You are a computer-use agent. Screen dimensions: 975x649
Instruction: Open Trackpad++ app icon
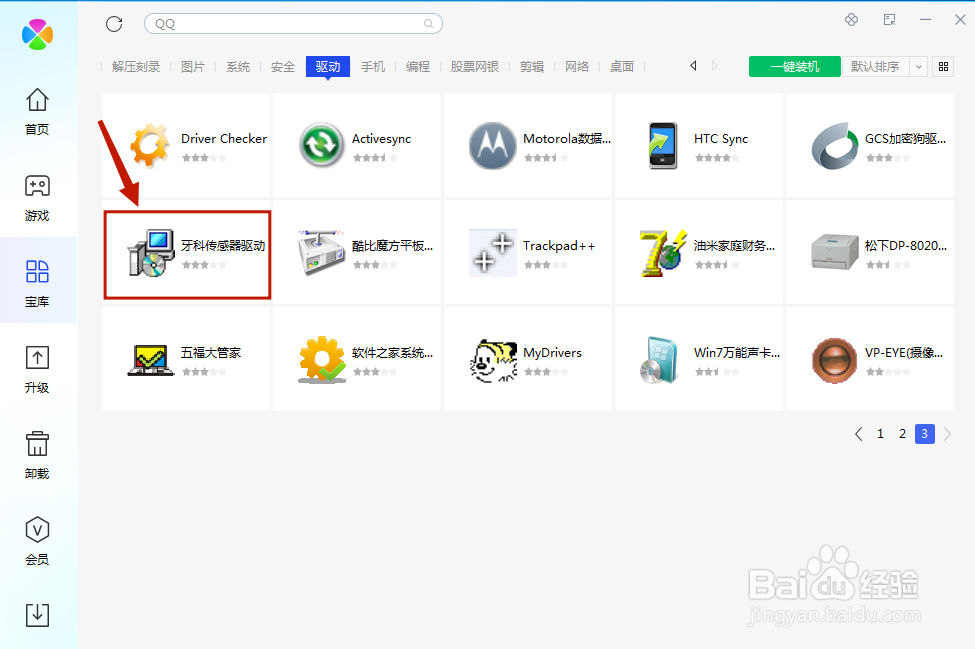[492, 252]
